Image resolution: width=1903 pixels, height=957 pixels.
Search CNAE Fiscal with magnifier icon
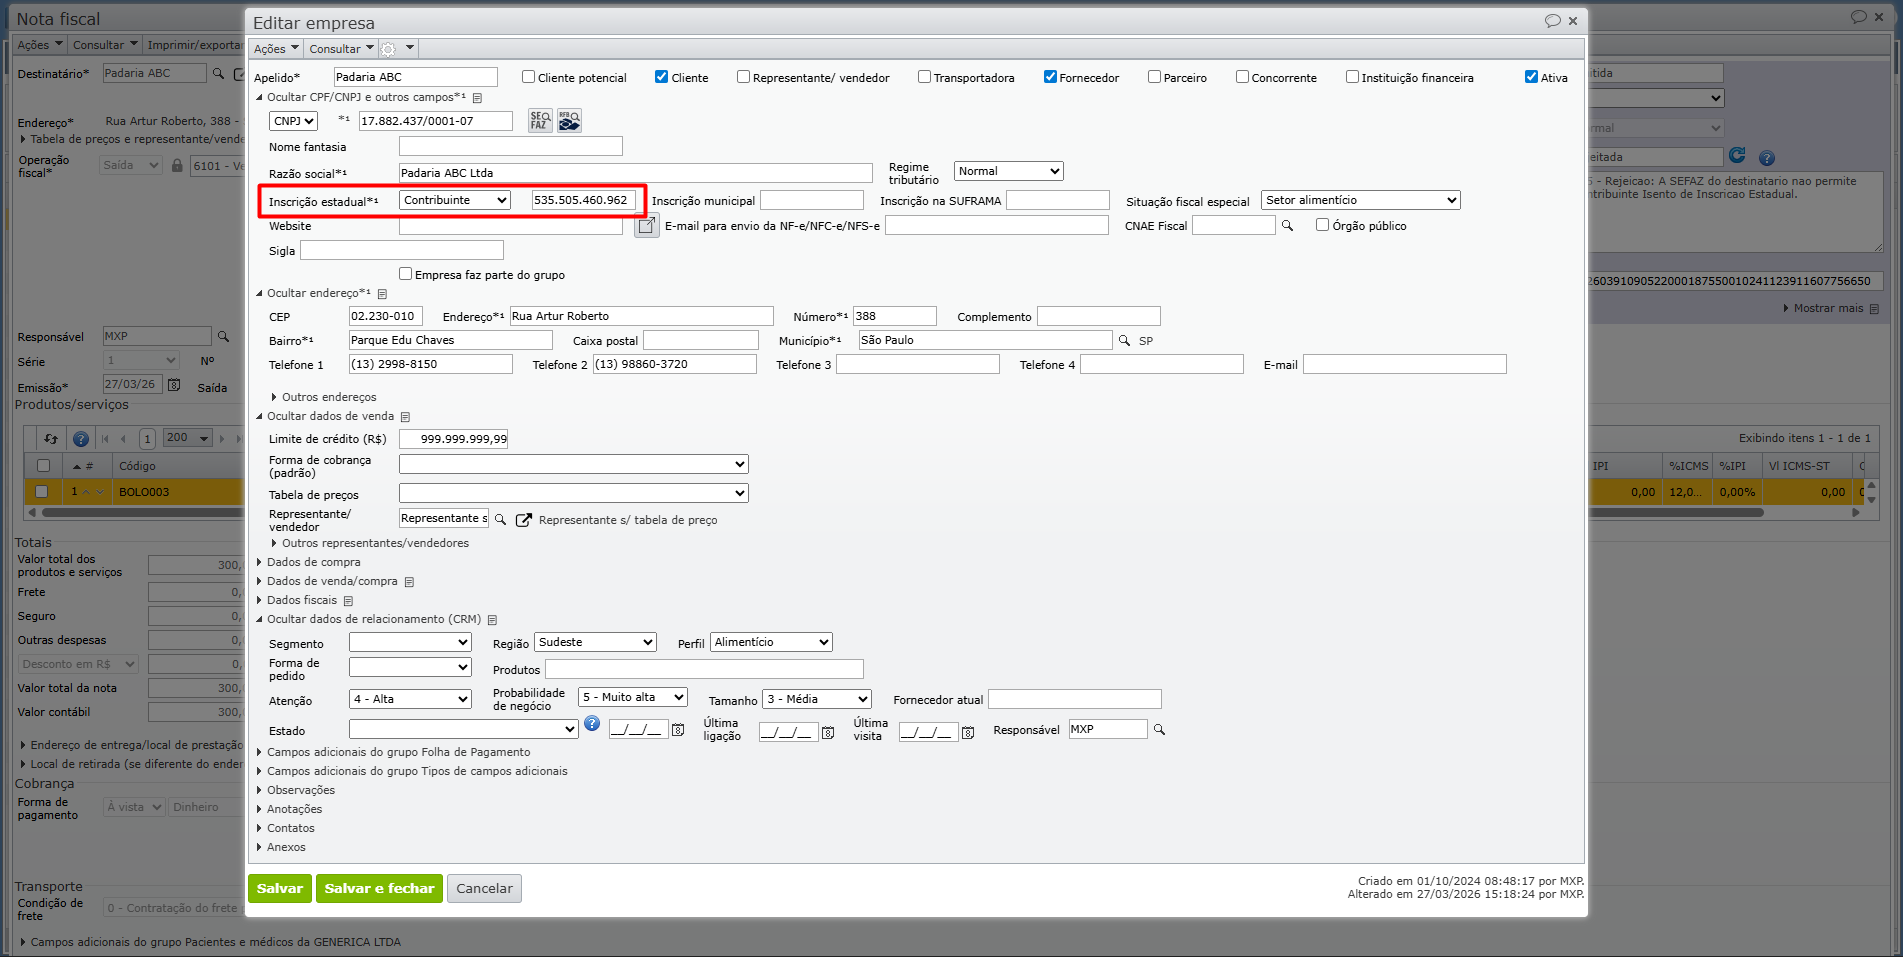pyautogui.click(x=1288, y=226)
